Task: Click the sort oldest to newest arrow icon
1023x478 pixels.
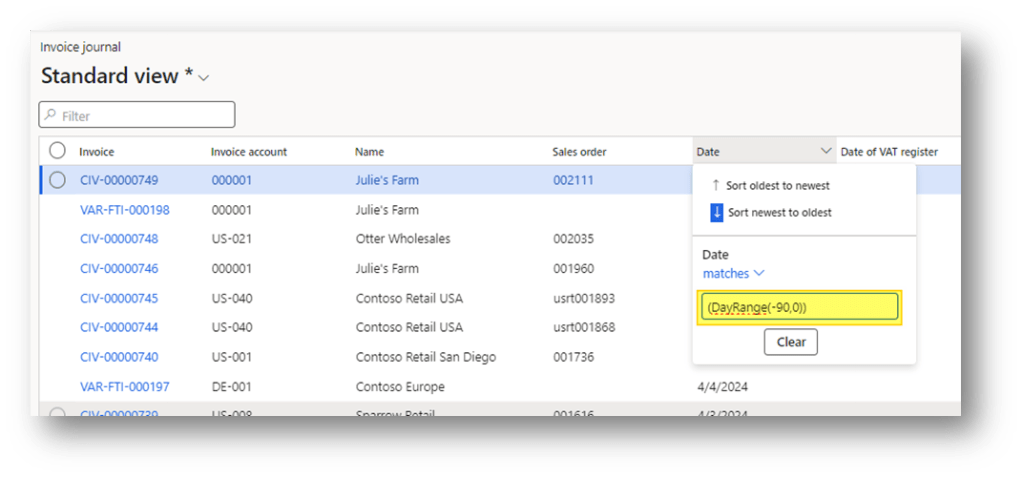Action: 715,186
